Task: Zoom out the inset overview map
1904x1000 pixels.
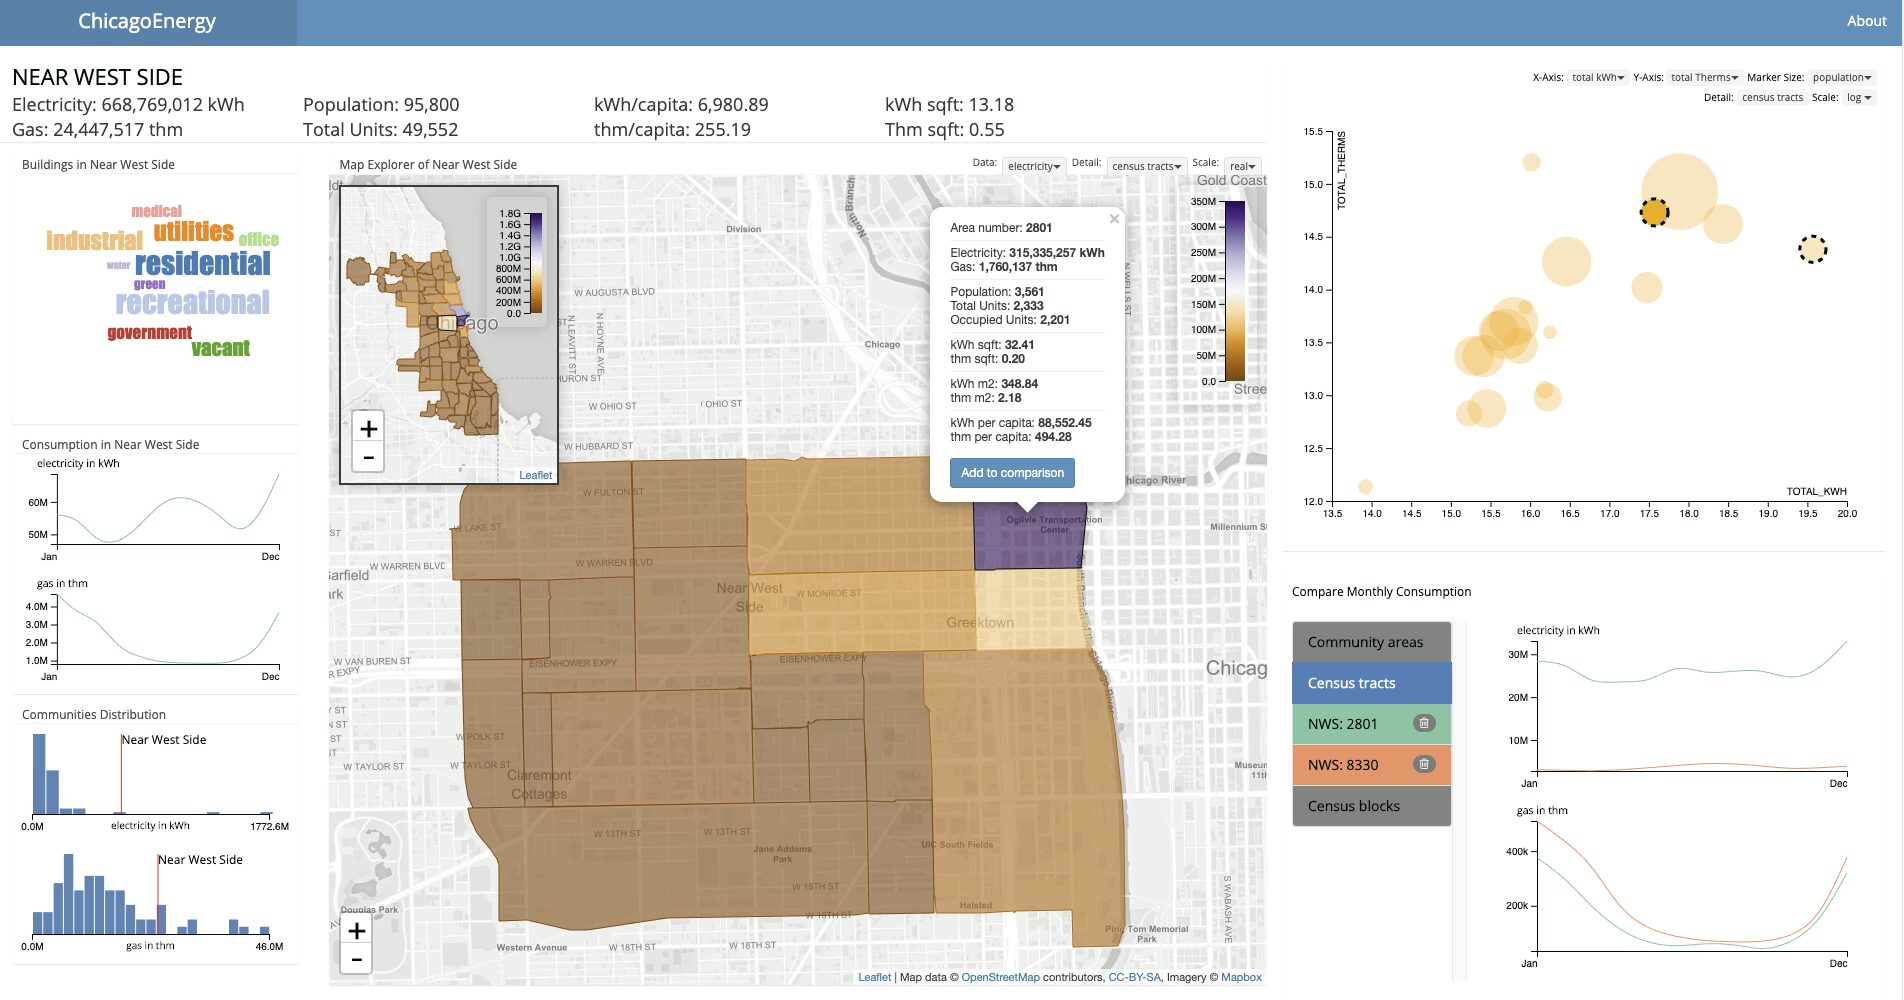Action: pyautogui.click(x=368, y=457)
